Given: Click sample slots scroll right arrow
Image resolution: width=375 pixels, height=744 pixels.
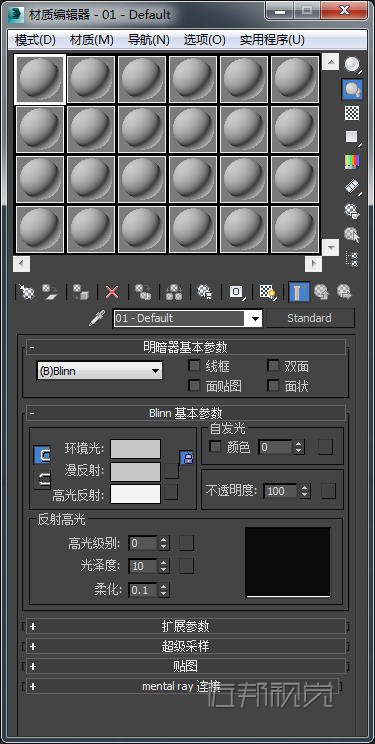Looking at the screenshot, I should (x=313, y=264).
